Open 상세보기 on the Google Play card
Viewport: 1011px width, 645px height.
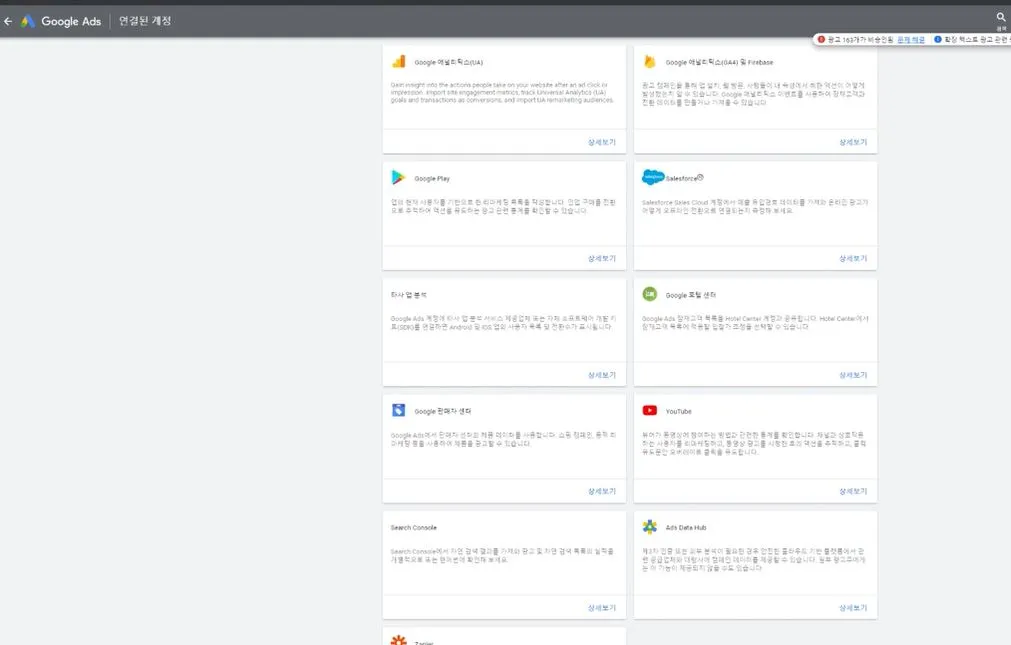click(x=602, y=258)
